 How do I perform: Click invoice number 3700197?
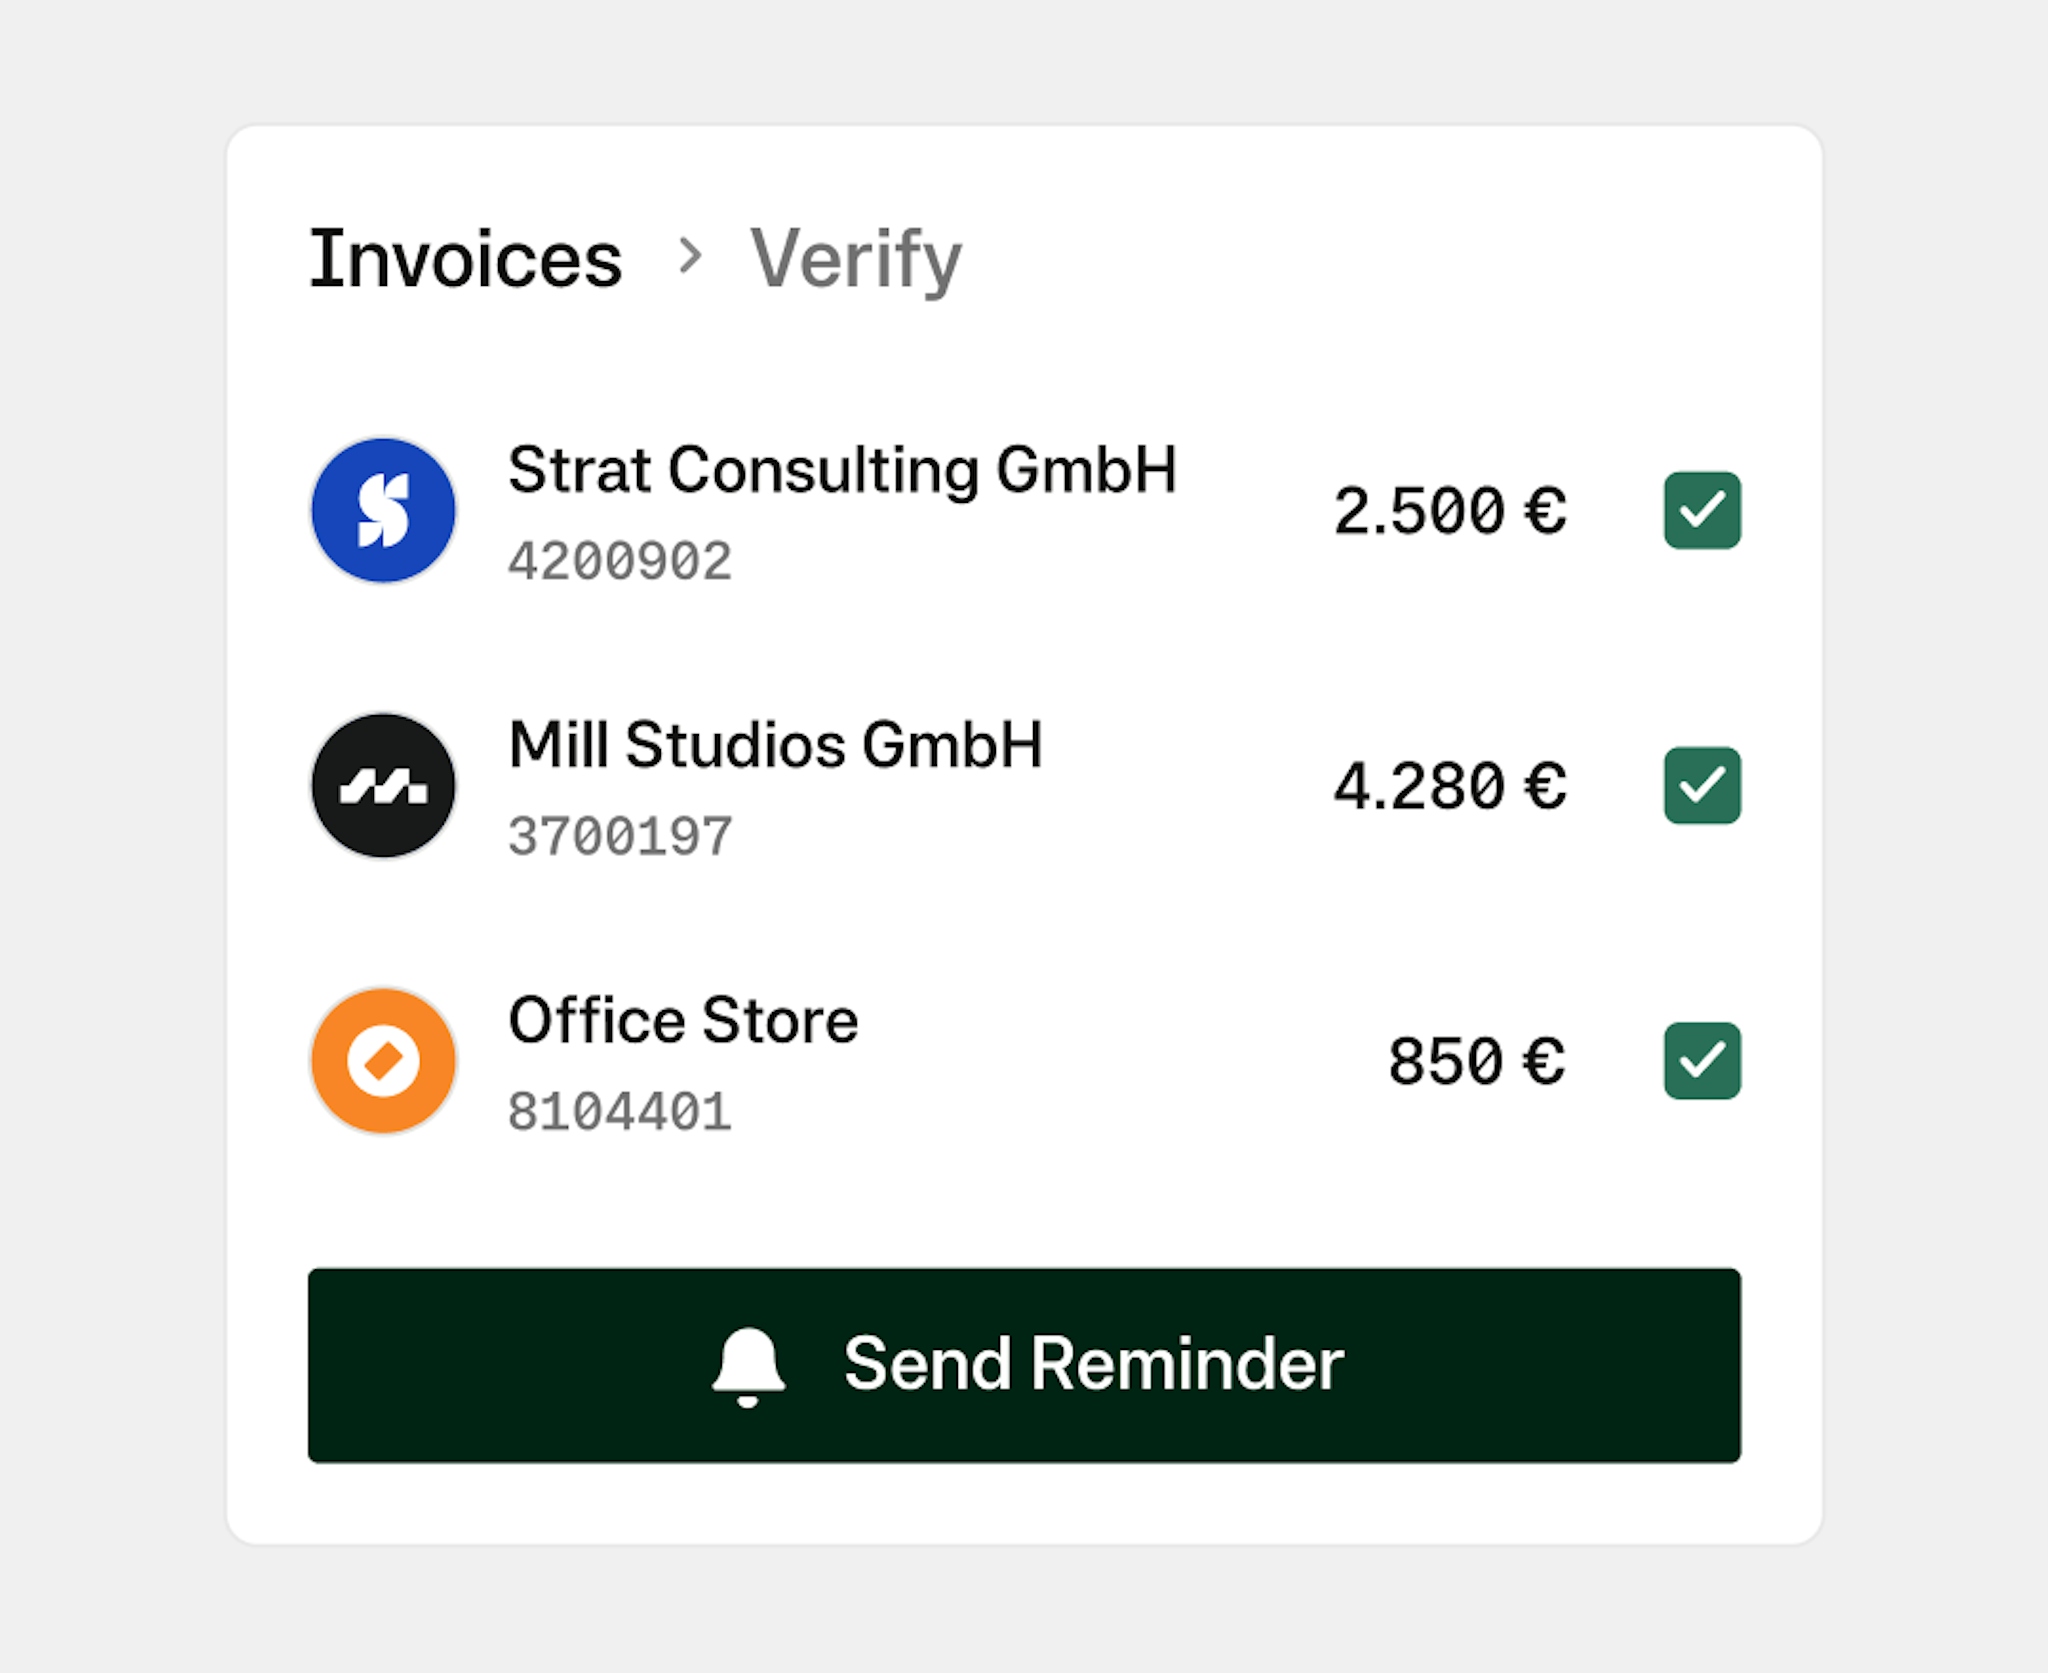620,837
